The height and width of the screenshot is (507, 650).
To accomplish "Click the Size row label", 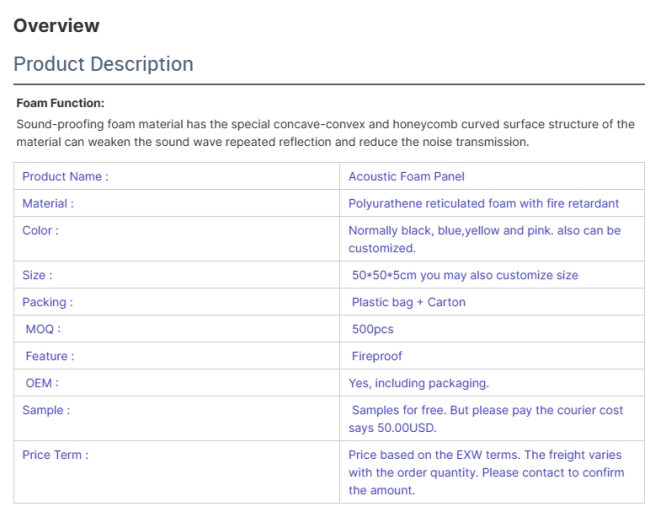I will (37, 275).
